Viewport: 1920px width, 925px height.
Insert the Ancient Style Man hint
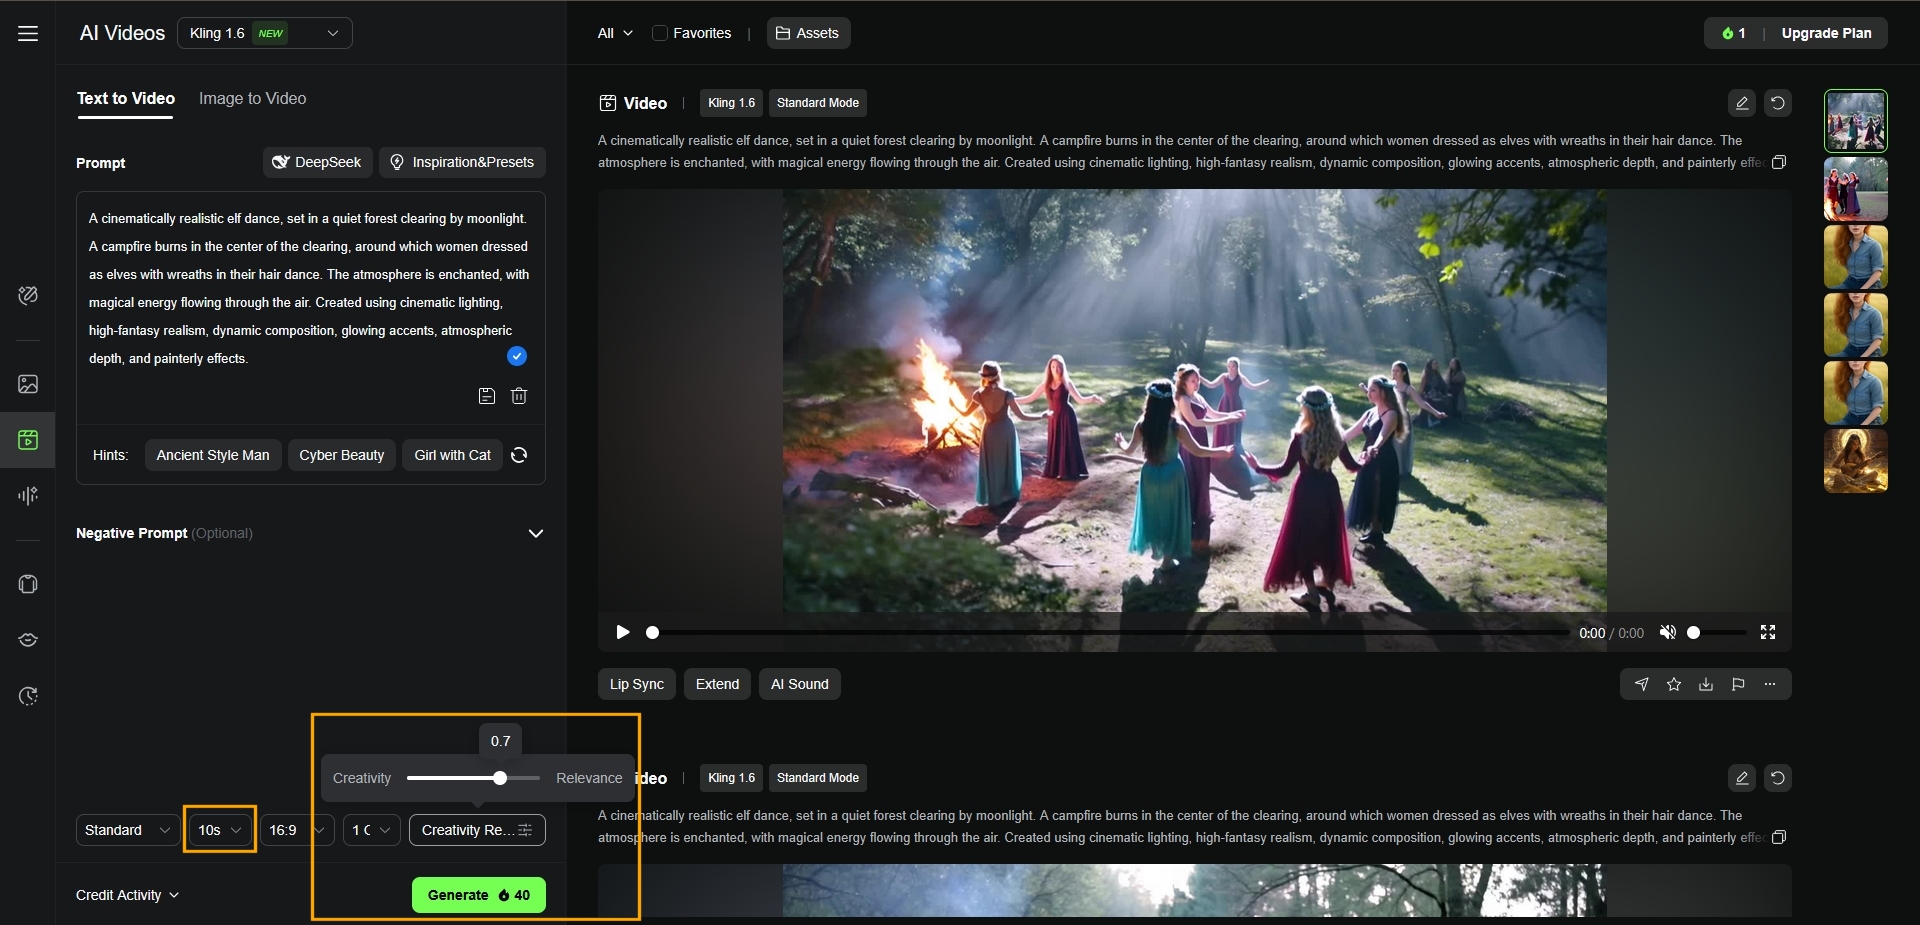[x=213, y=455]
